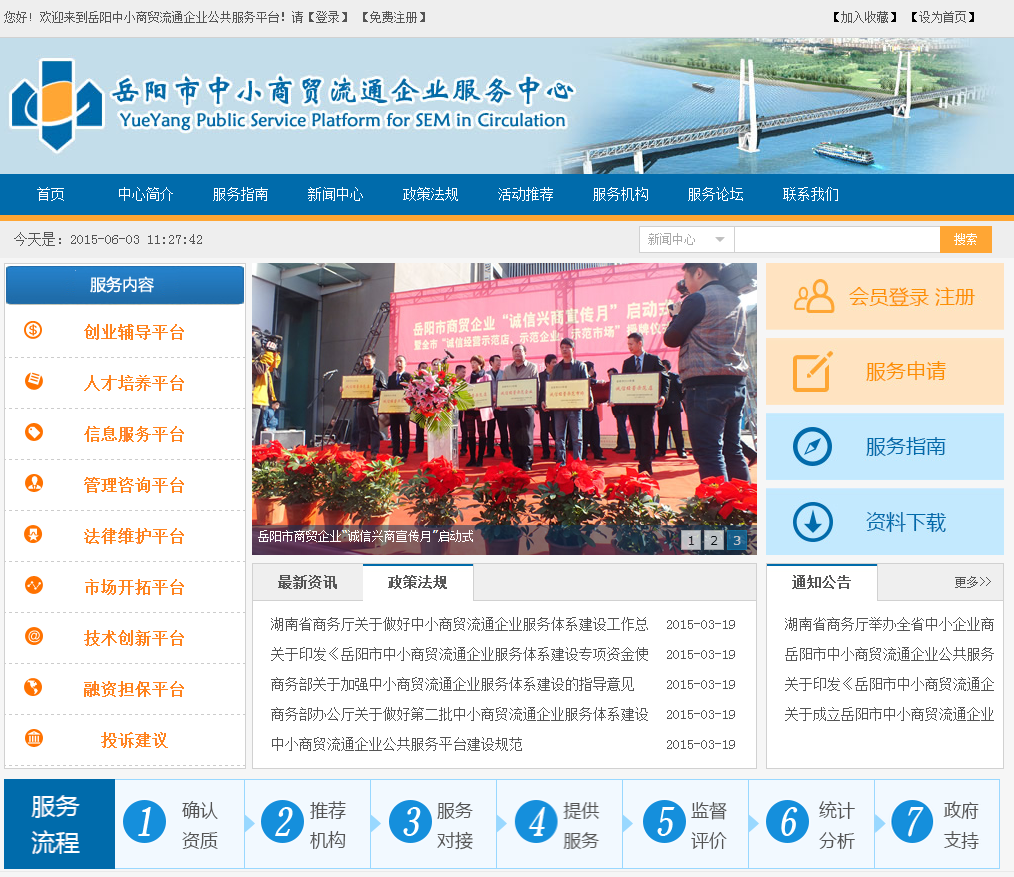
Task: Select step 5 监督评价 in service flow
Action: 685,824
